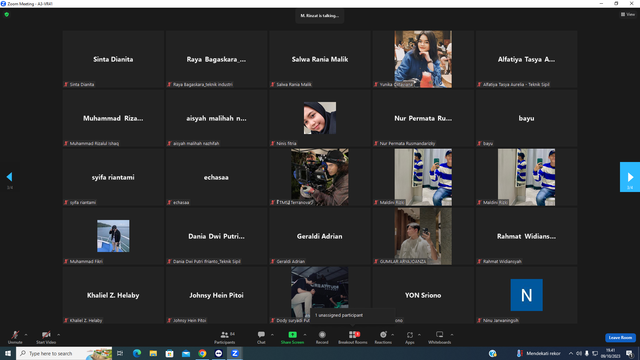Open the Windows Start menu

[8, 353]
